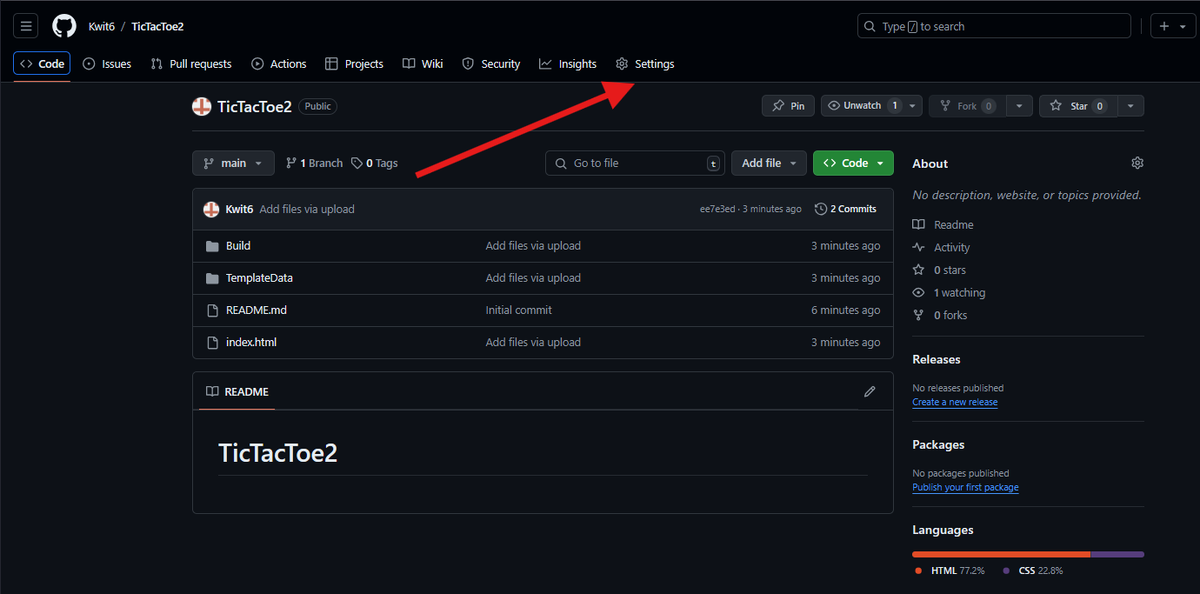
Task: View the 0 Tags link
Action: (x=374, y=163)
